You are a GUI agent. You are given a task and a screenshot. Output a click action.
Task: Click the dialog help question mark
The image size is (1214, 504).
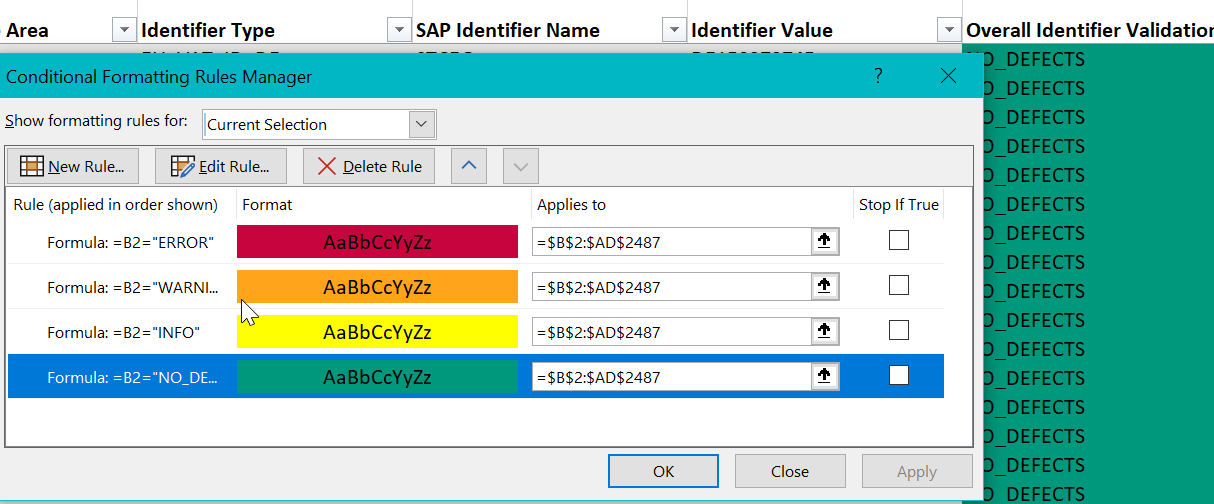878,76
